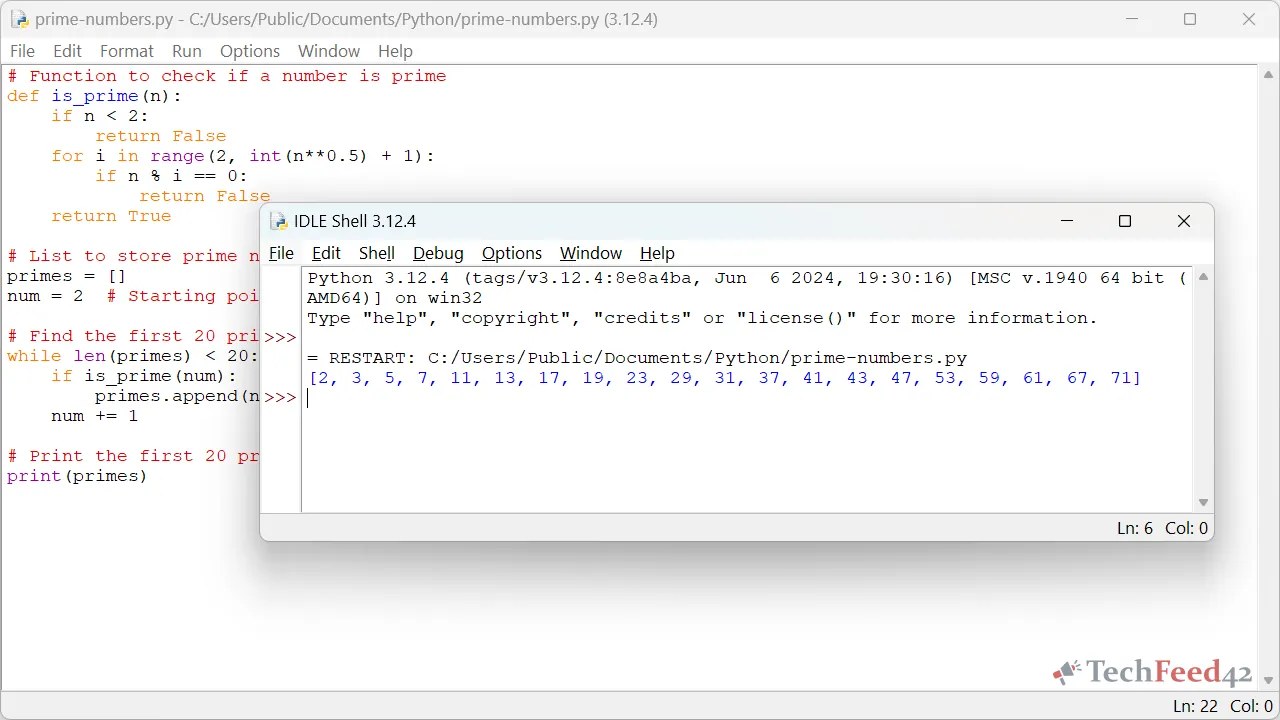Close the IDLE Shell window
The height and width of the screenshot is (720, 1280).
[x=1184, y=221]
